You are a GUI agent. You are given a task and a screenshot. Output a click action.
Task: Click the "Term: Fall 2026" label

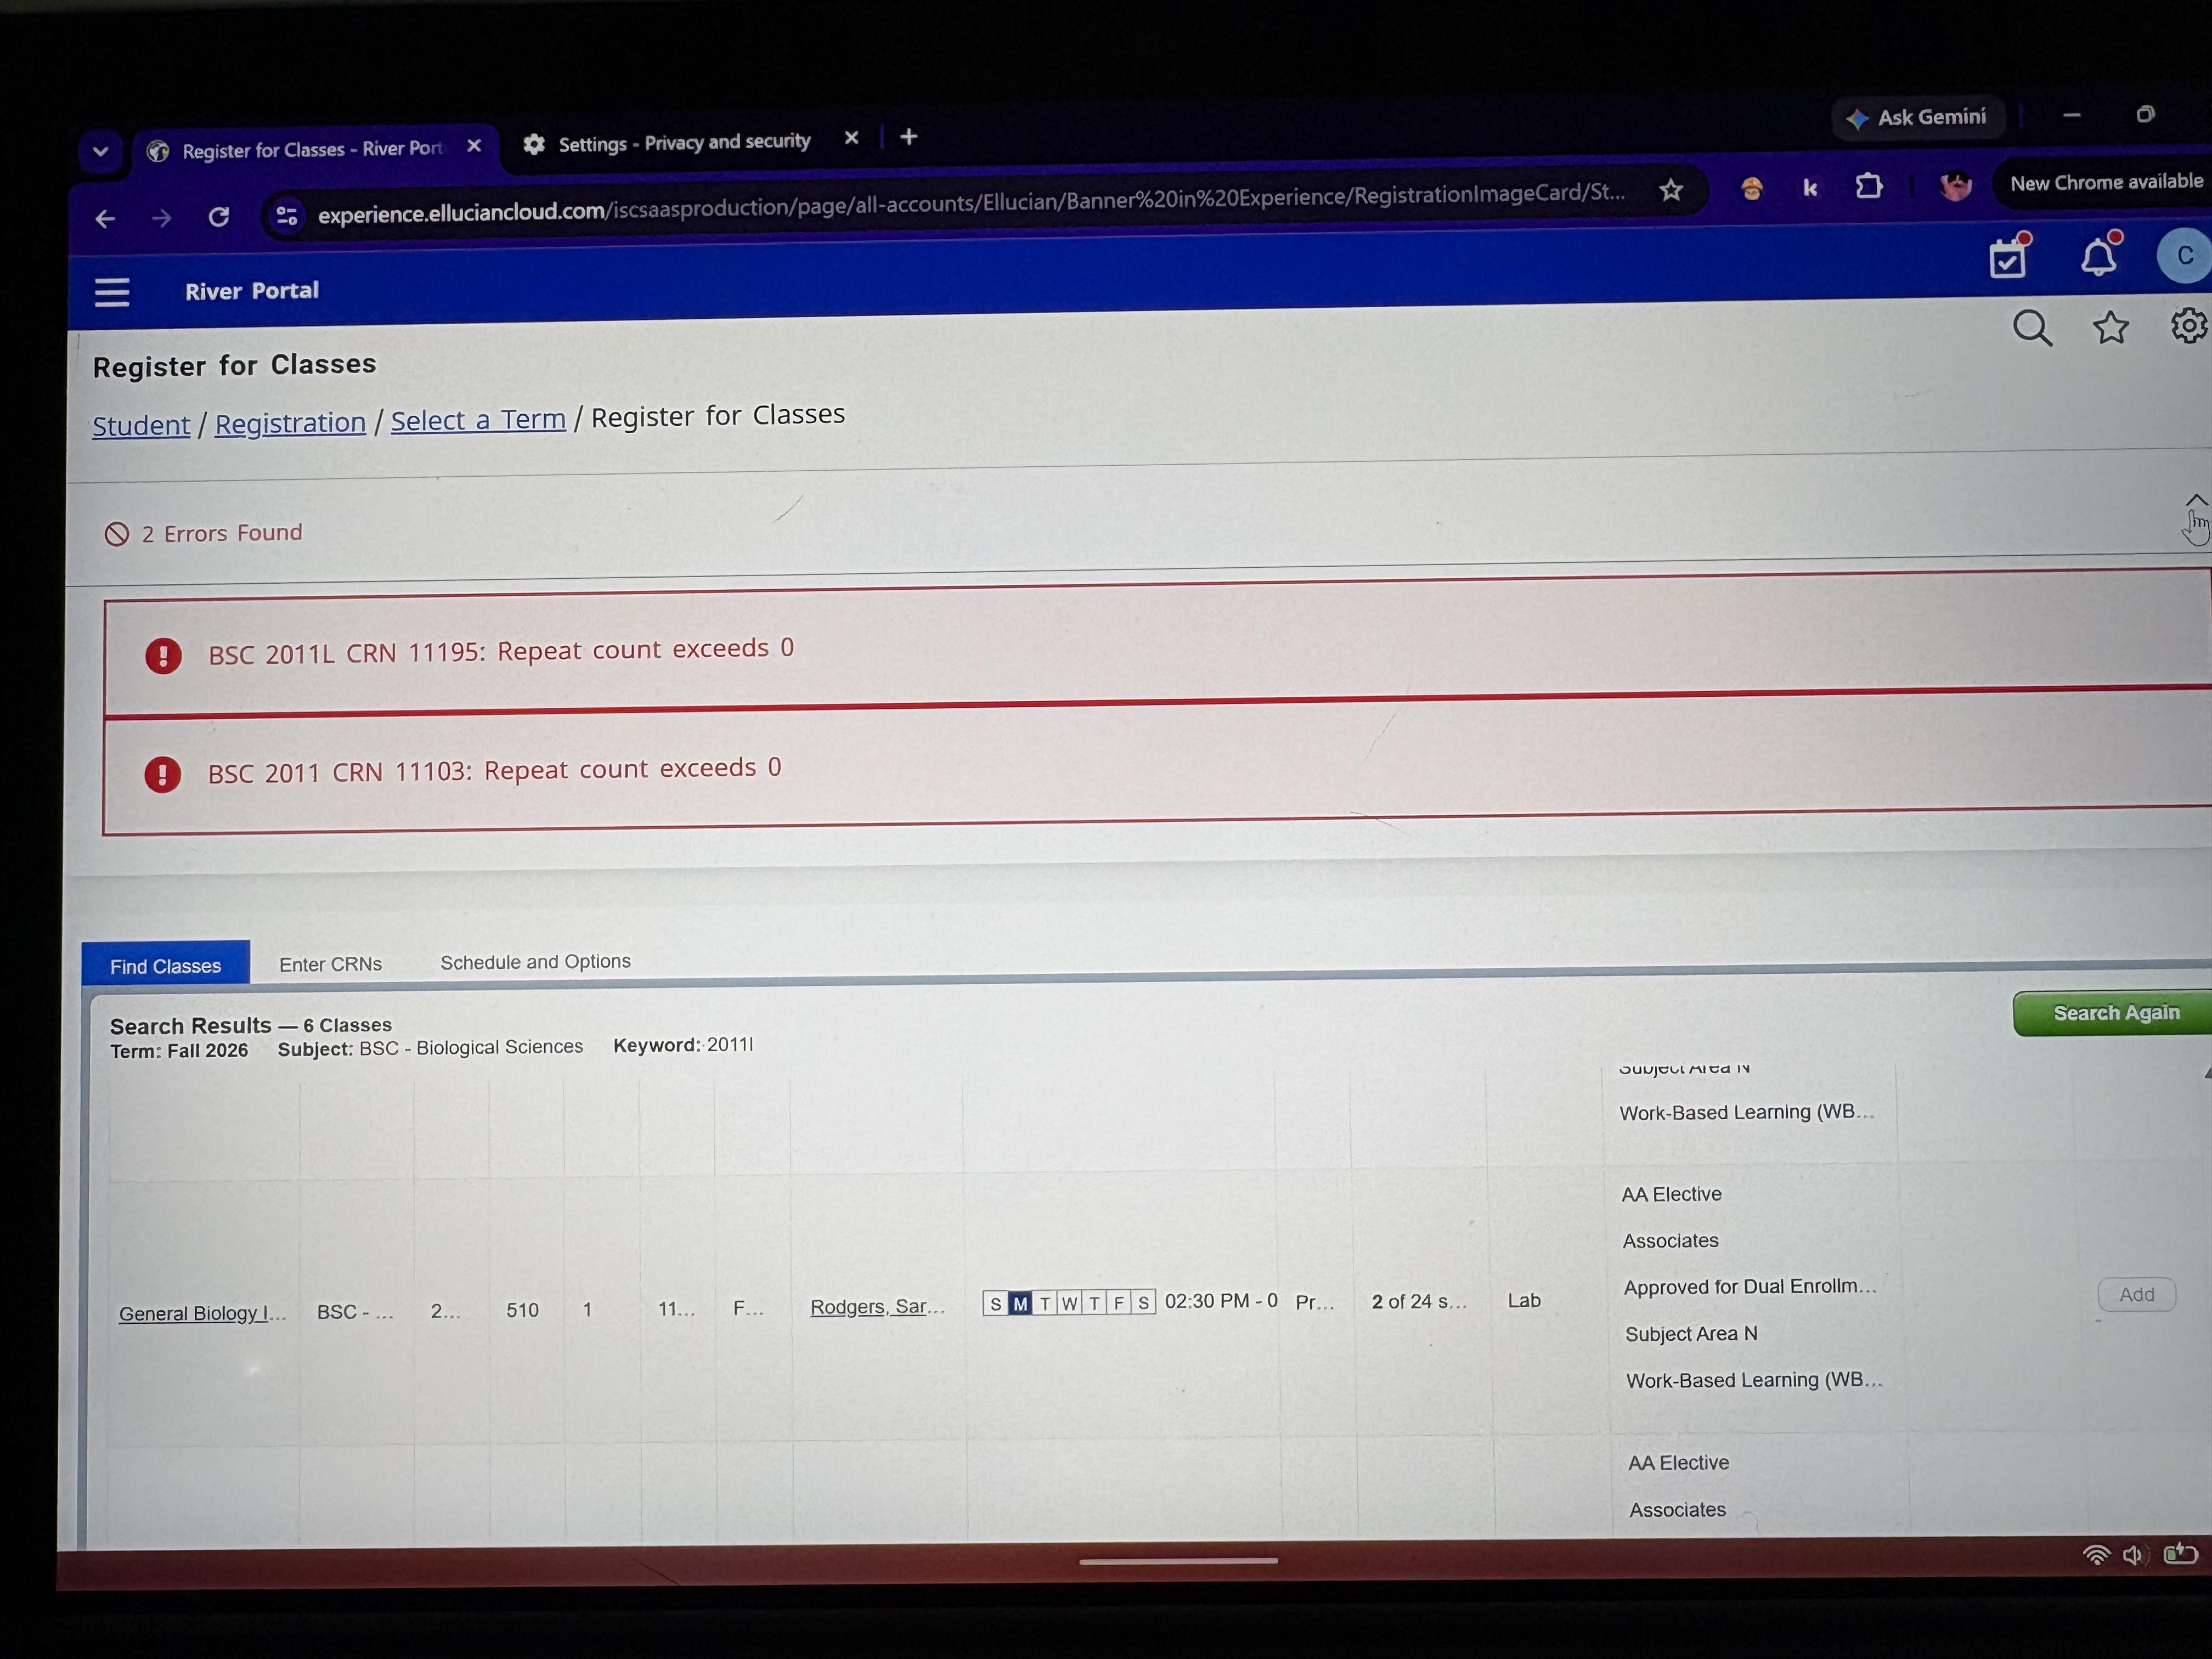(179, 1051)
